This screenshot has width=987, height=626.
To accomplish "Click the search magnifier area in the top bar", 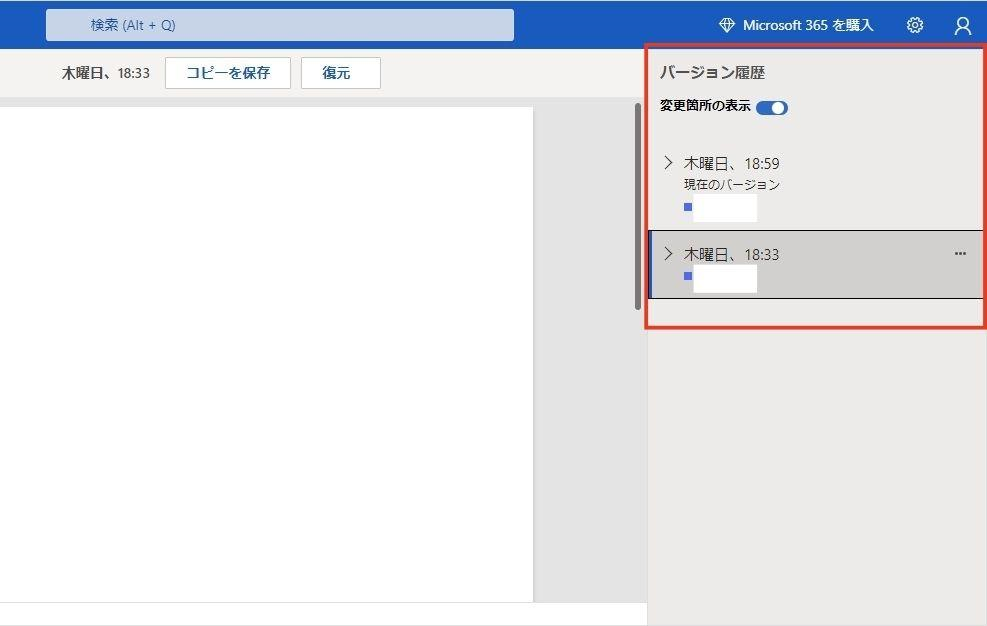I will tap(280, 24).
